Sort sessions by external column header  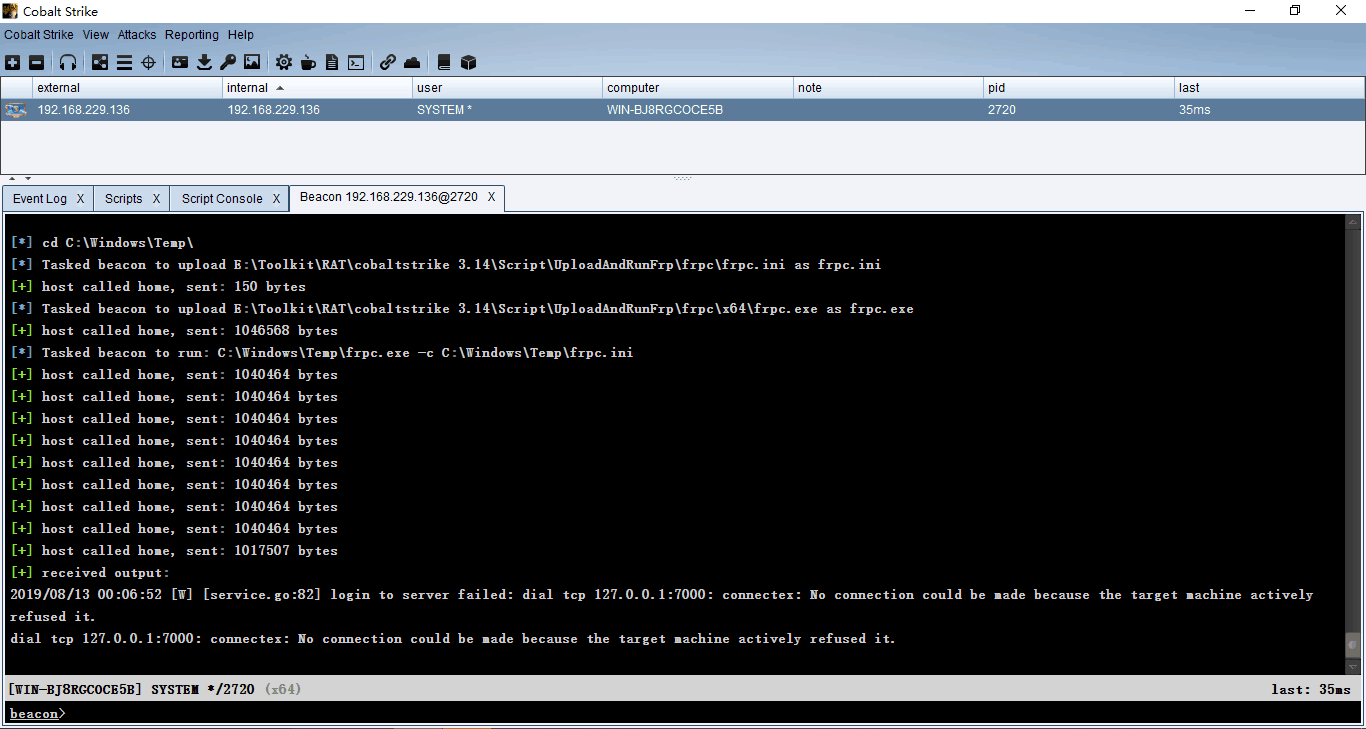[127, 88]
